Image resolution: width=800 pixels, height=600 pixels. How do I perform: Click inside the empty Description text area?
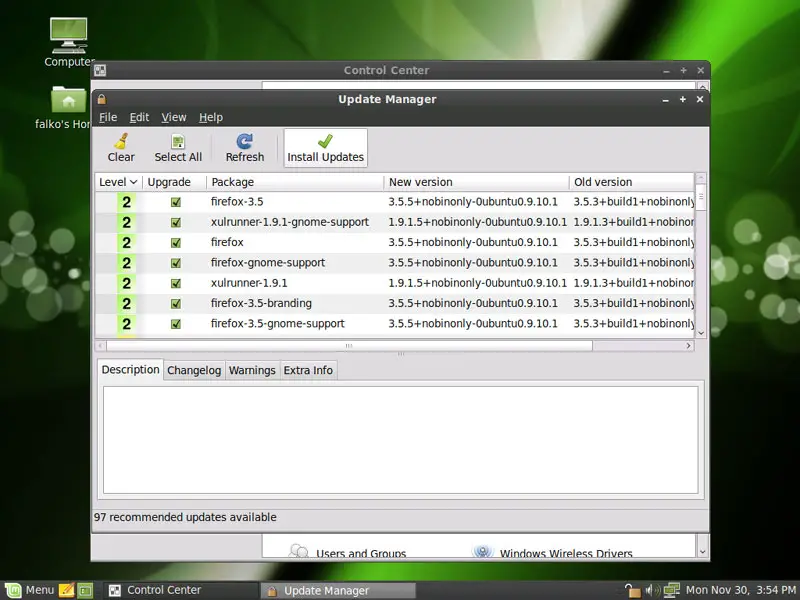click(x=401, y=440)
